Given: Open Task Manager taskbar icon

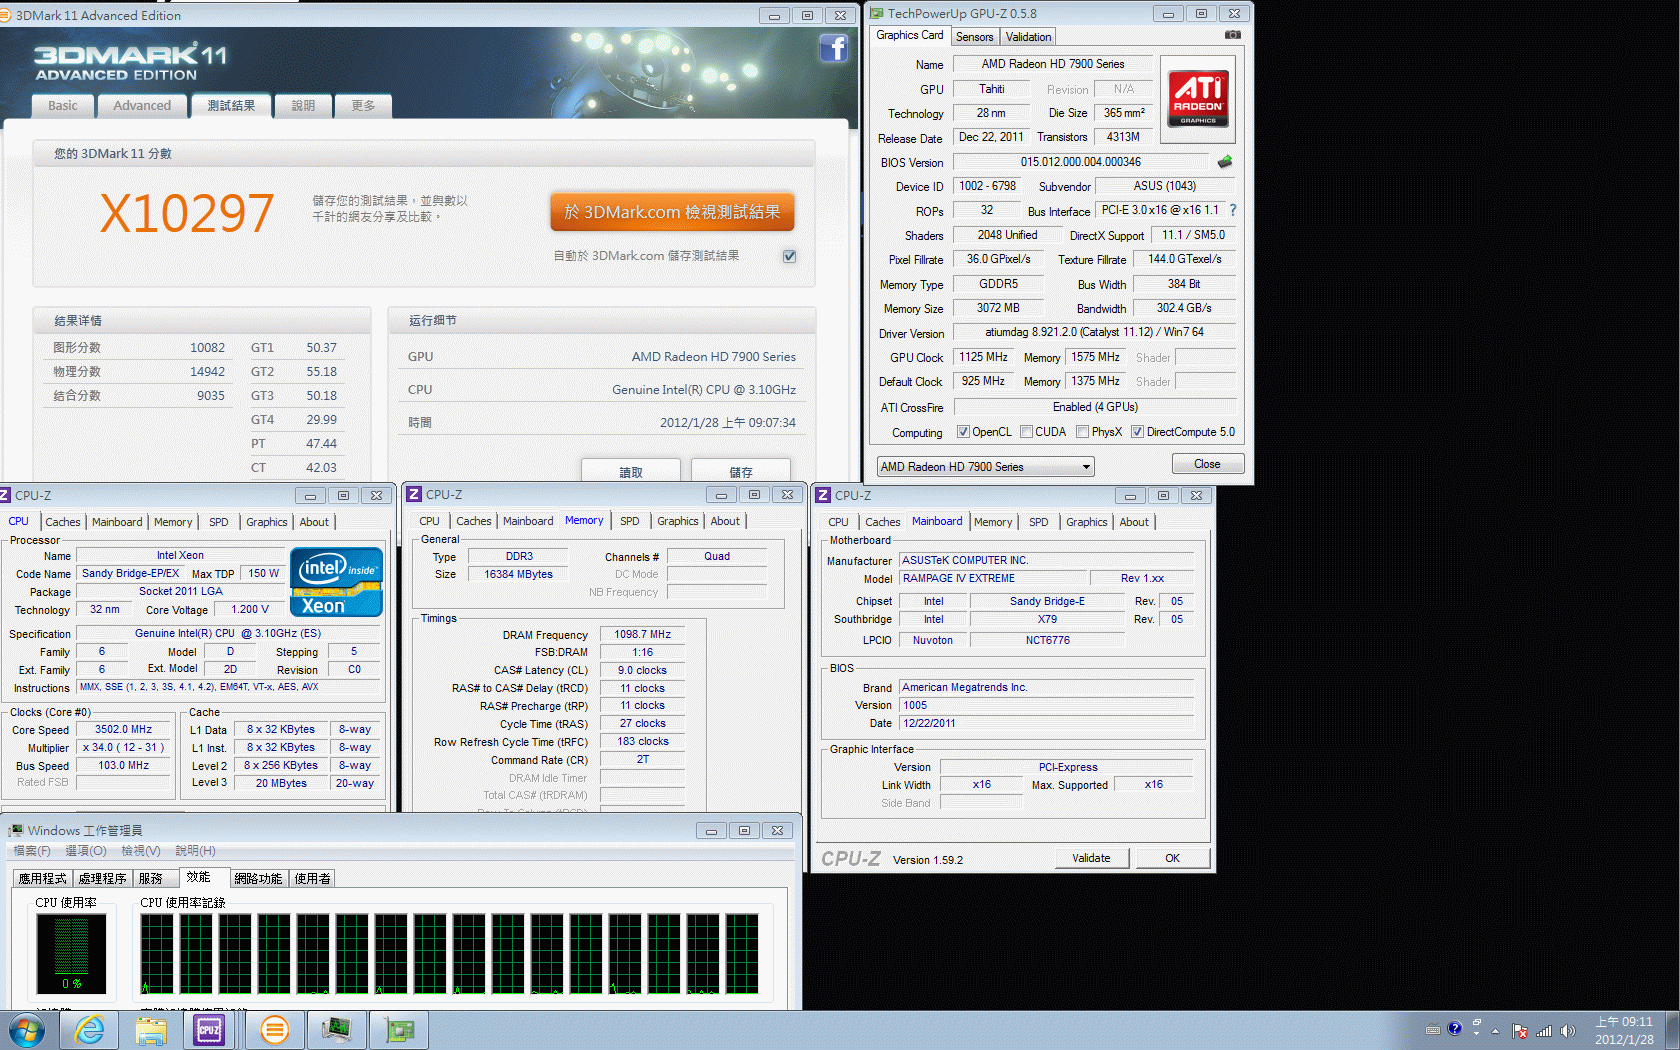Looking at the screenshot, I should pos(336,1030).
